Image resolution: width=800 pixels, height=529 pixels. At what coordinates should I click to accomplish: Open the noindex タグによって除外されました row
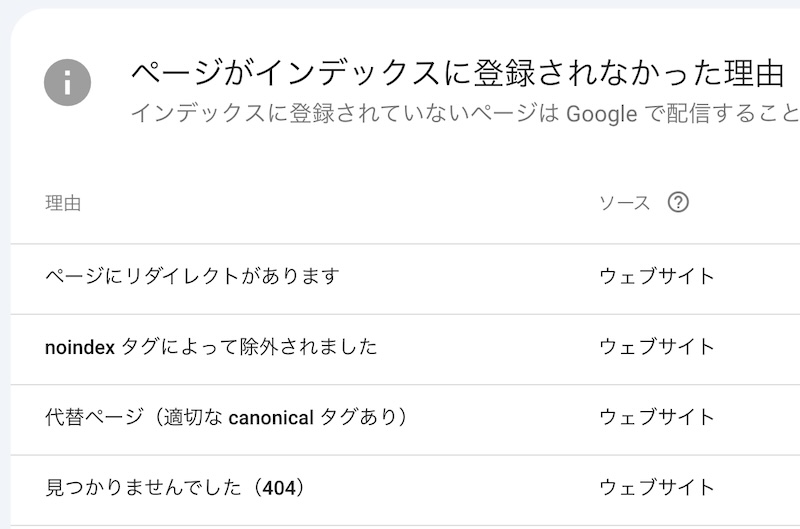coord(405,349)
